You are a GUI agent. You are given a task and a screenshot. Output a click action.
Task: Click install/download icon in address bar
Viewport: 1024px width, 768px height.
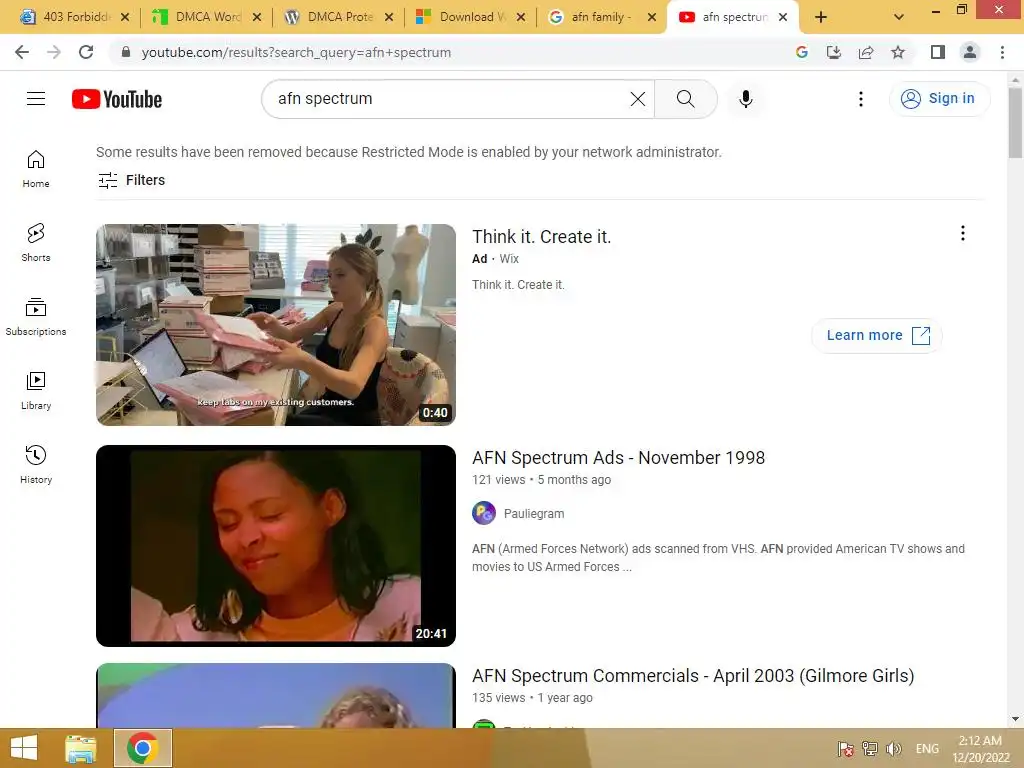pyautogui.click(x=834, y=52)
